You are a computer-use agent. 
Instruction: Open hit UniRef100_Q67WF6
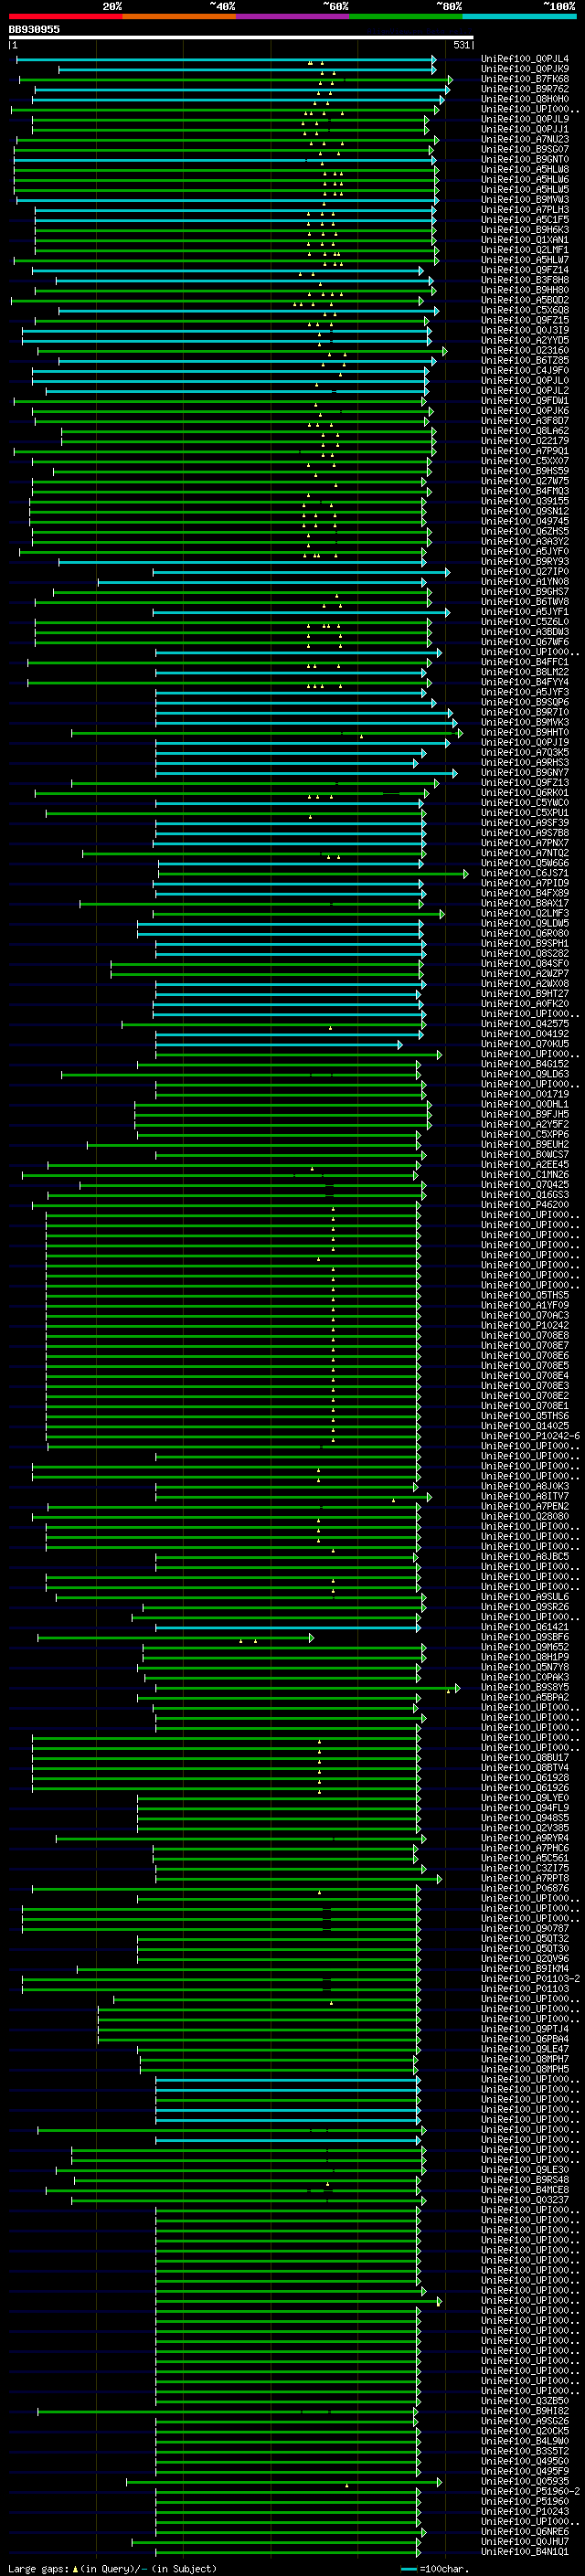point(525,642)
